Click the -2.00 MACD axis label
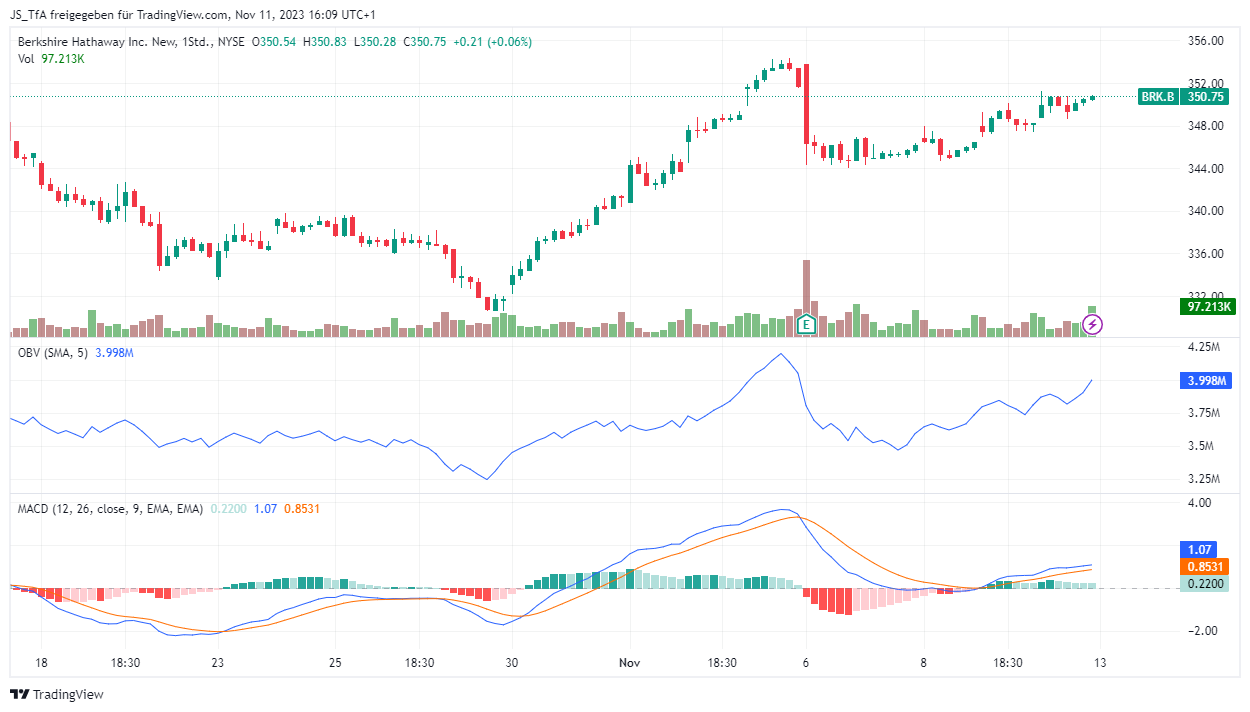The height and width of the screenshot is (712, 1250). pos(1201,631)
